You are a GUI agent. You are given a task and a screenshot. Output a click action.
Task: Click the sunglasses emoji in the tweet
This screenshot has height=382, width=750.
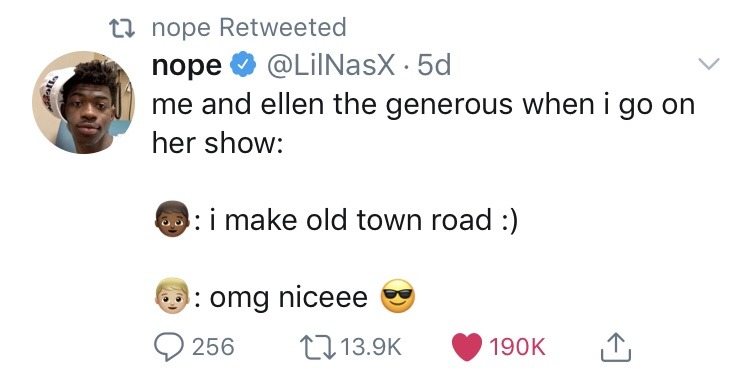coord(397,296)
